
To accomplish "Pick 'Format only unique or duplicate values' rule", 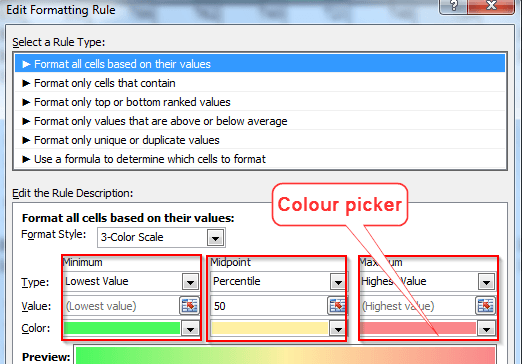I will [x=260, y=140].
